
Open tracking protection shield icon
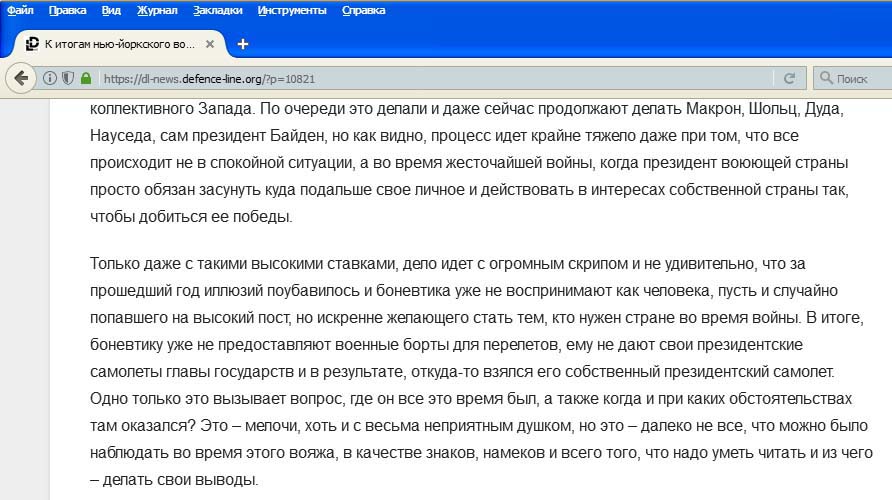(68, 78)
